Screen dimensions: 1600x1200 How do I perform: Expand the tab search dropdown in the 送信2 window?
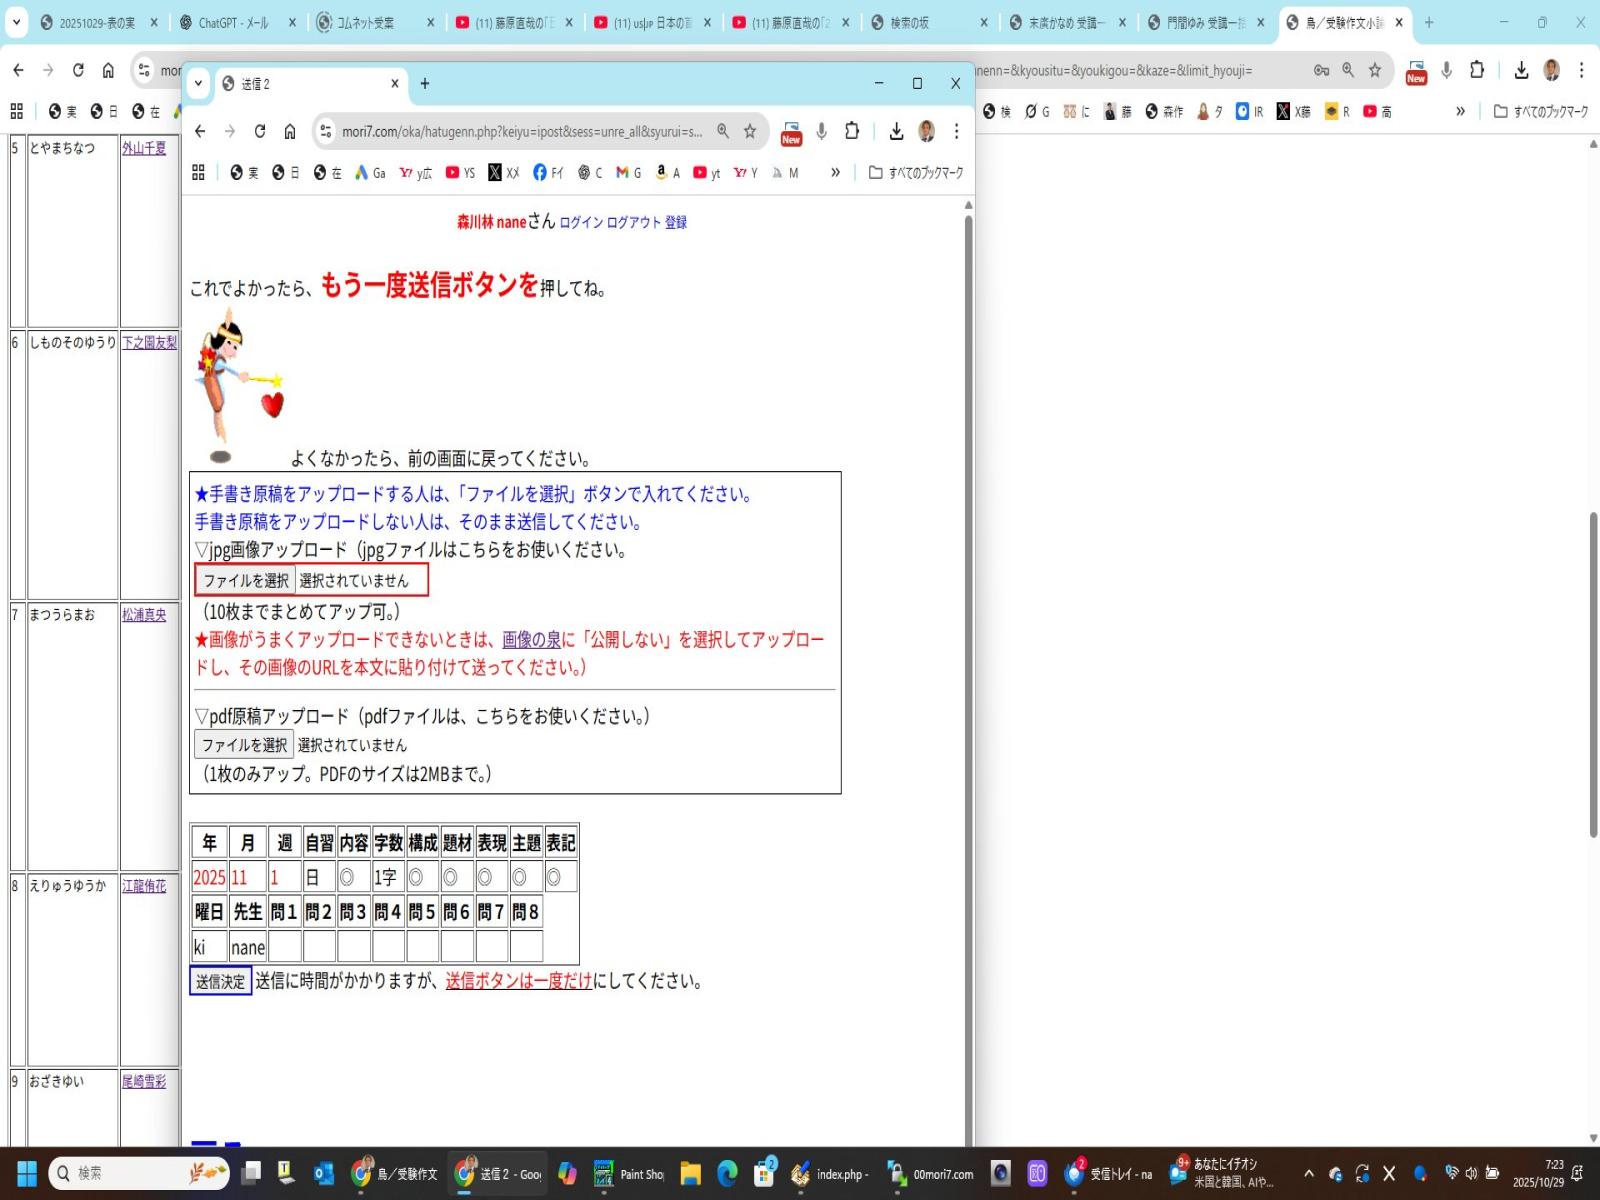(x=198, y=84)
